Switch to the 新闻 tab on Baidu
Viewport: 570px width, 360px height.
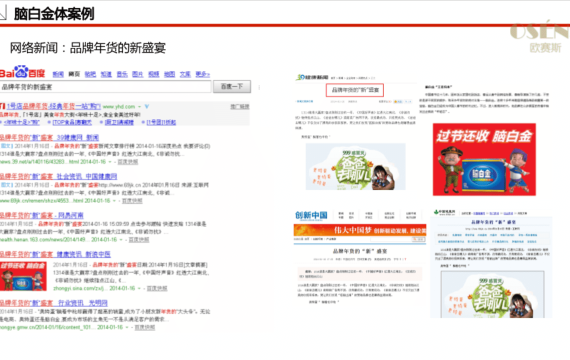(x=58, y=74)
